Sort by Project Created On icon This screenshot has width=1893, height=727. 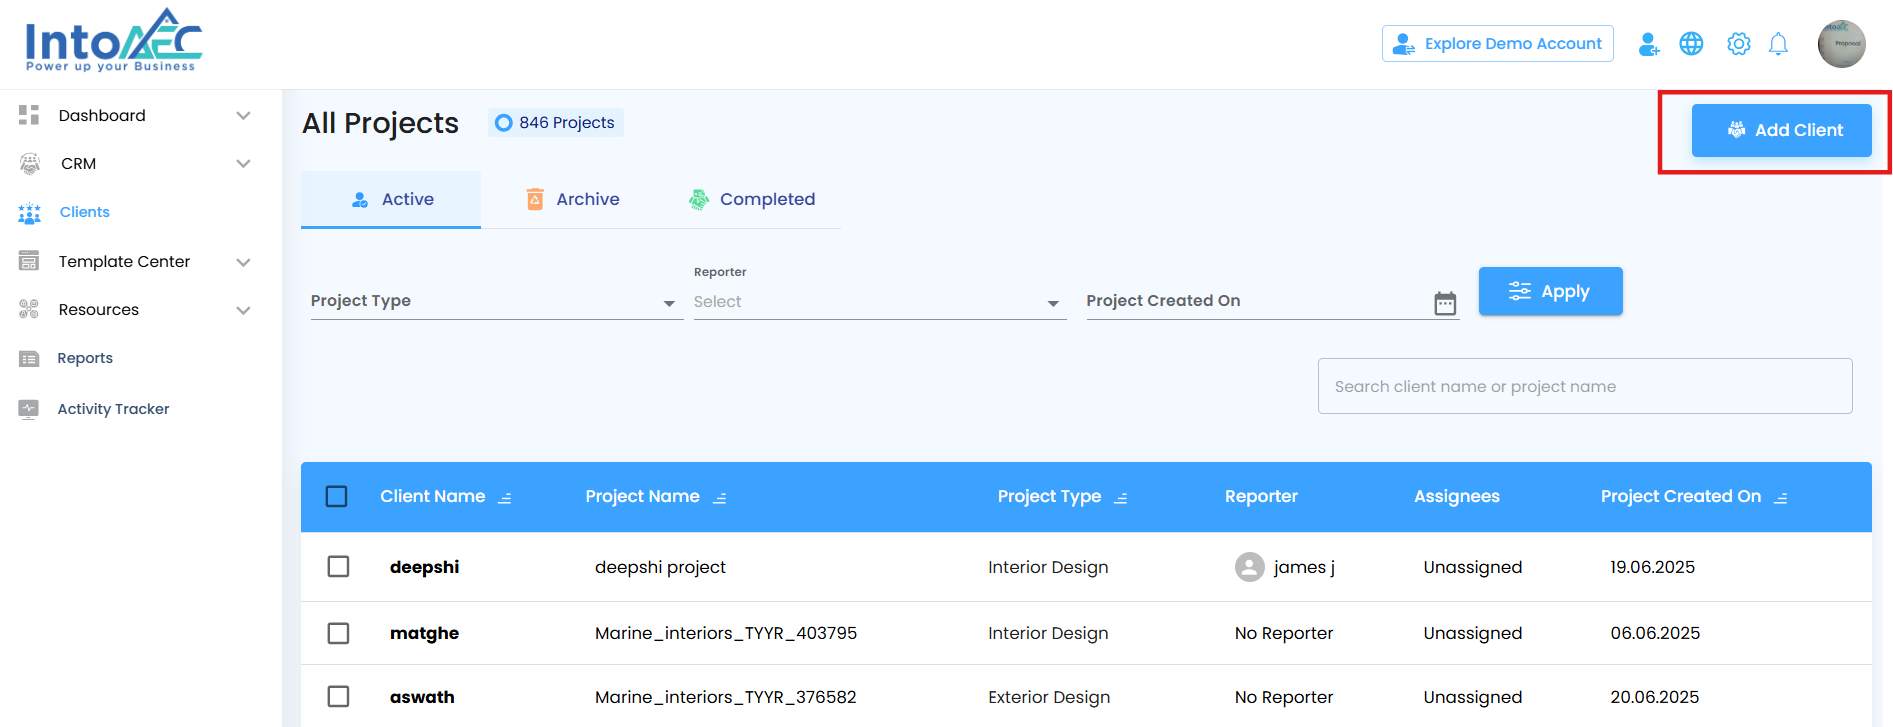click(1781, 498)
